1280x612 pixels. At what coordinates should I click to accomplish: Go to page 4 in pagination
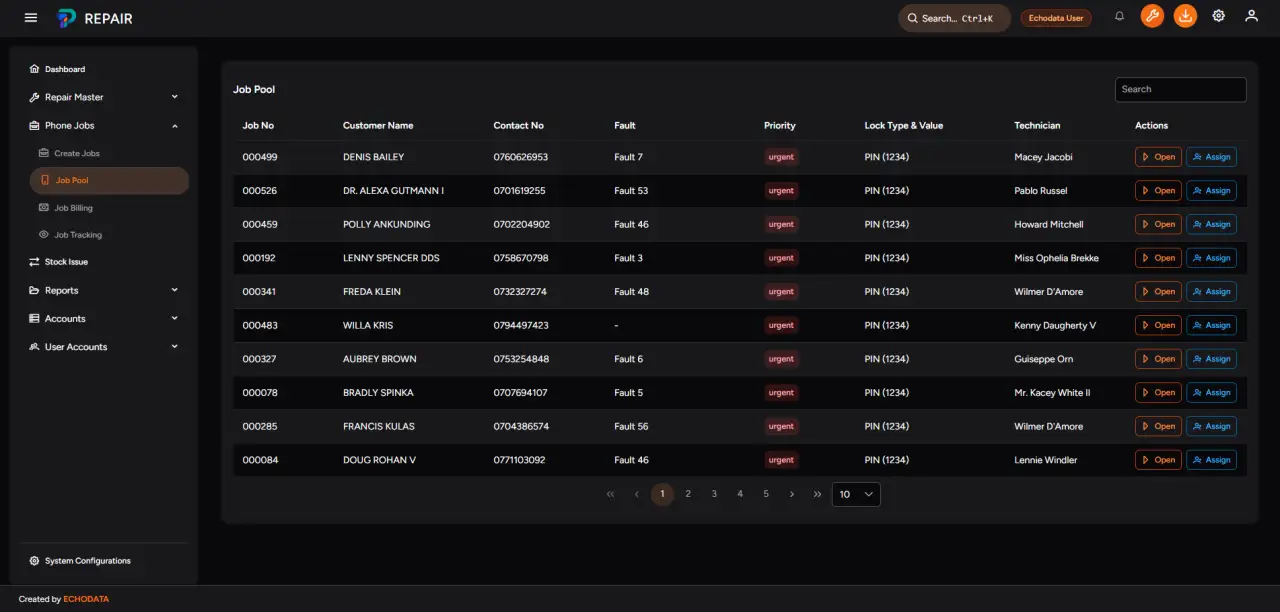coord(740,494)
